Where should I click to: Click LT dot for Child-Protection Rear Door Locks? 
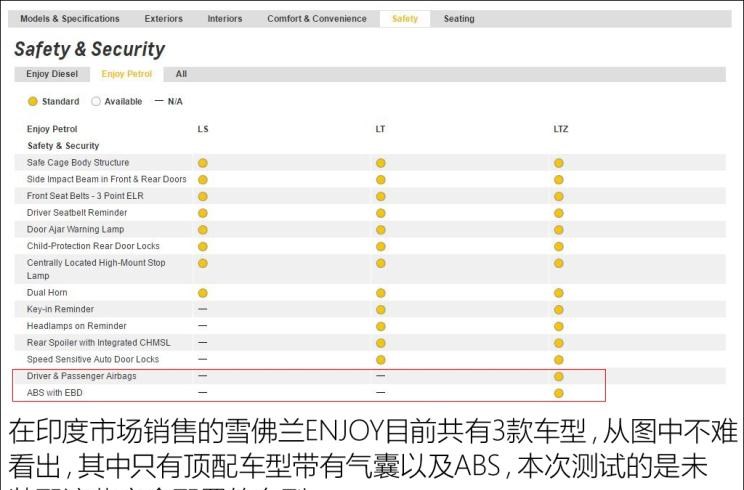(381, 247)
